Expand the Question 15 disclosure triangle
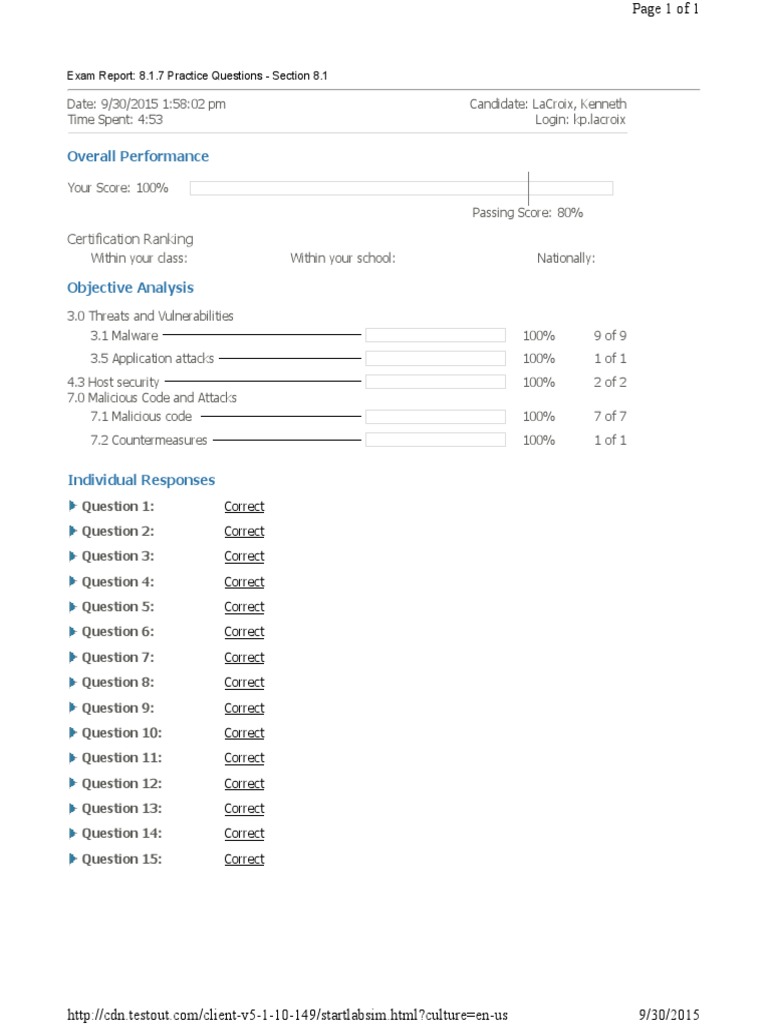Viewport: 768px width, 1024px height. 72,859
